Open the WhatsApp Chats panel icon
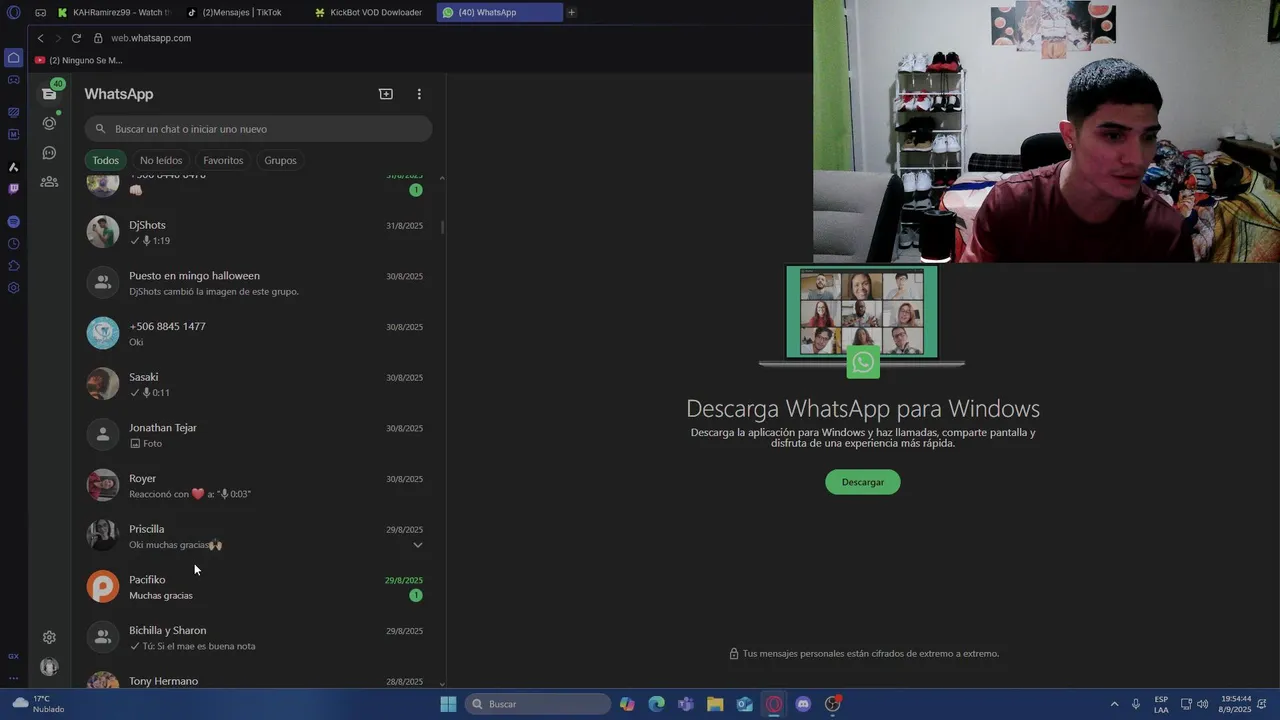 pos(49,94)
